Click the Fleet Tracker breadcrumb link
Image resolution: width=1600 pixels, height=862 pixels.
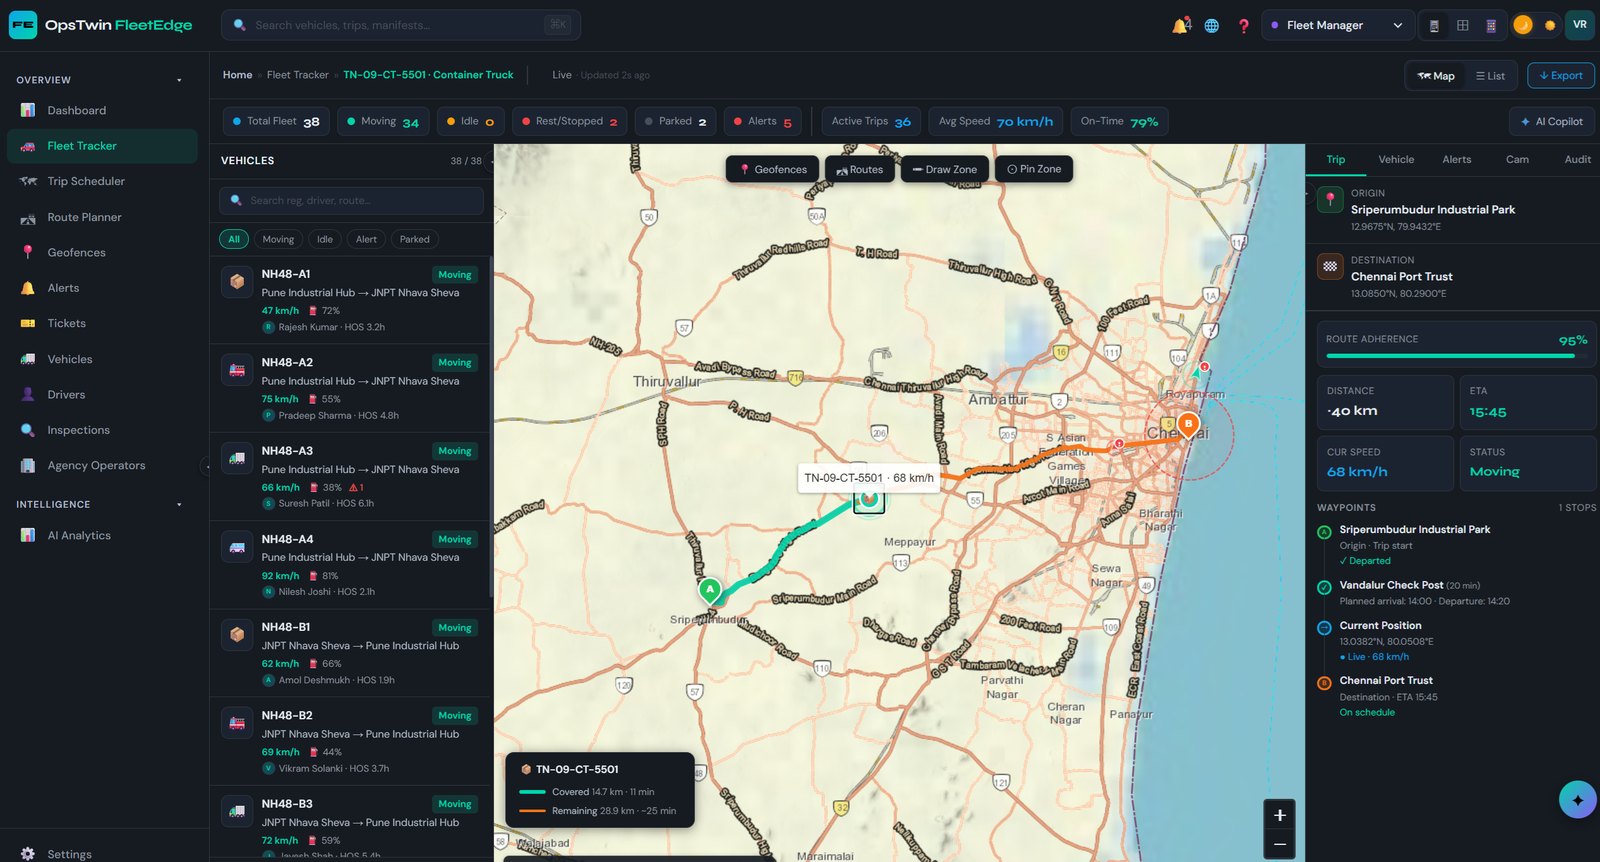(x=297, y=75)
